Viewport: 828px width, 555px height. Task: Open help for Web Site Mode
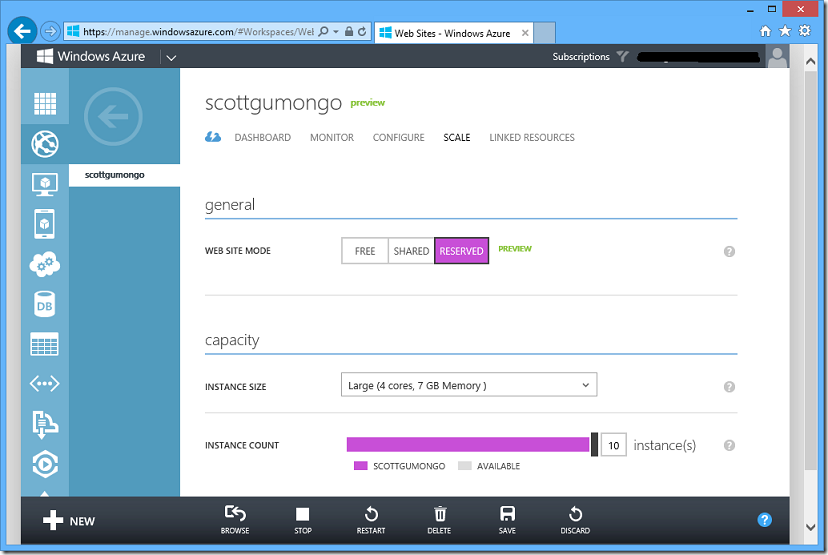tap(729, 251)
